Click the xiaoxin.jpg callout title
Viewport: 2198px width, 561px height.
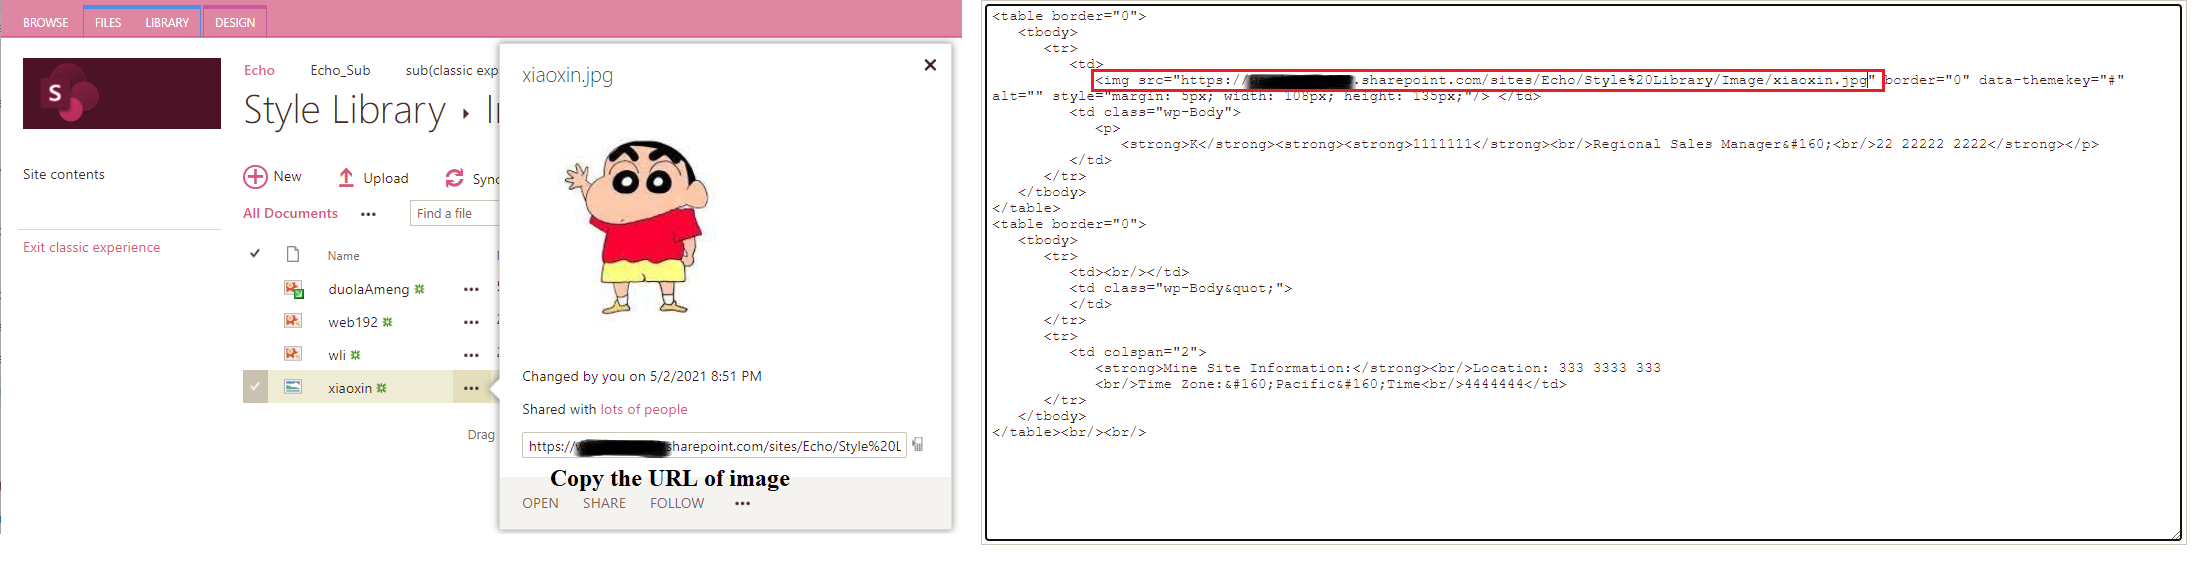567,75
